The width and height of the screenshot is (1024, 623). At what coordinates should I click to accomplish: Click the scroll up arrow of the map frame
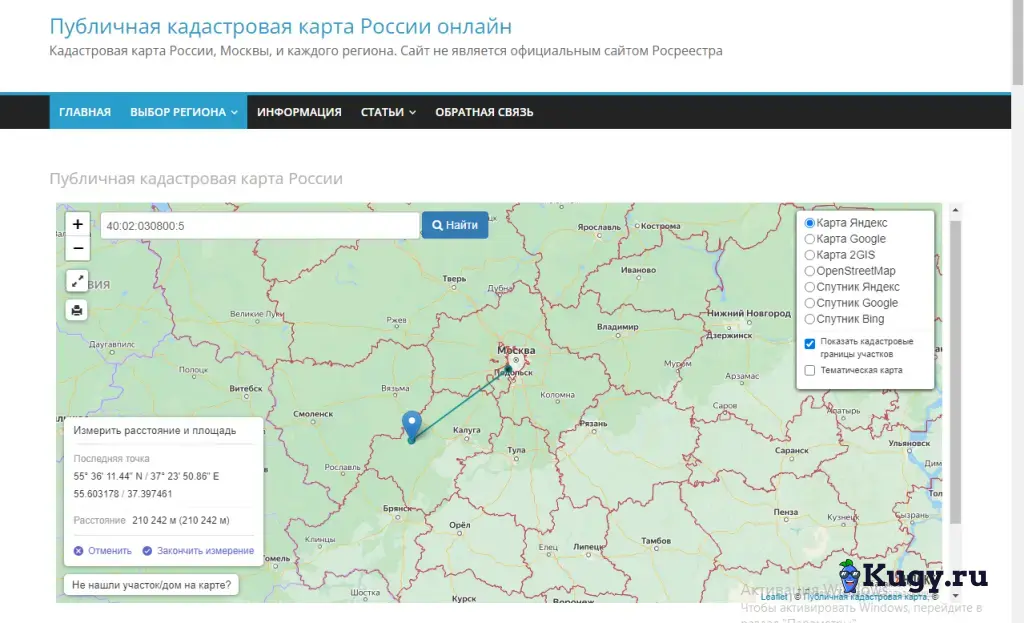pyautogui.click(x=955, y=210)
